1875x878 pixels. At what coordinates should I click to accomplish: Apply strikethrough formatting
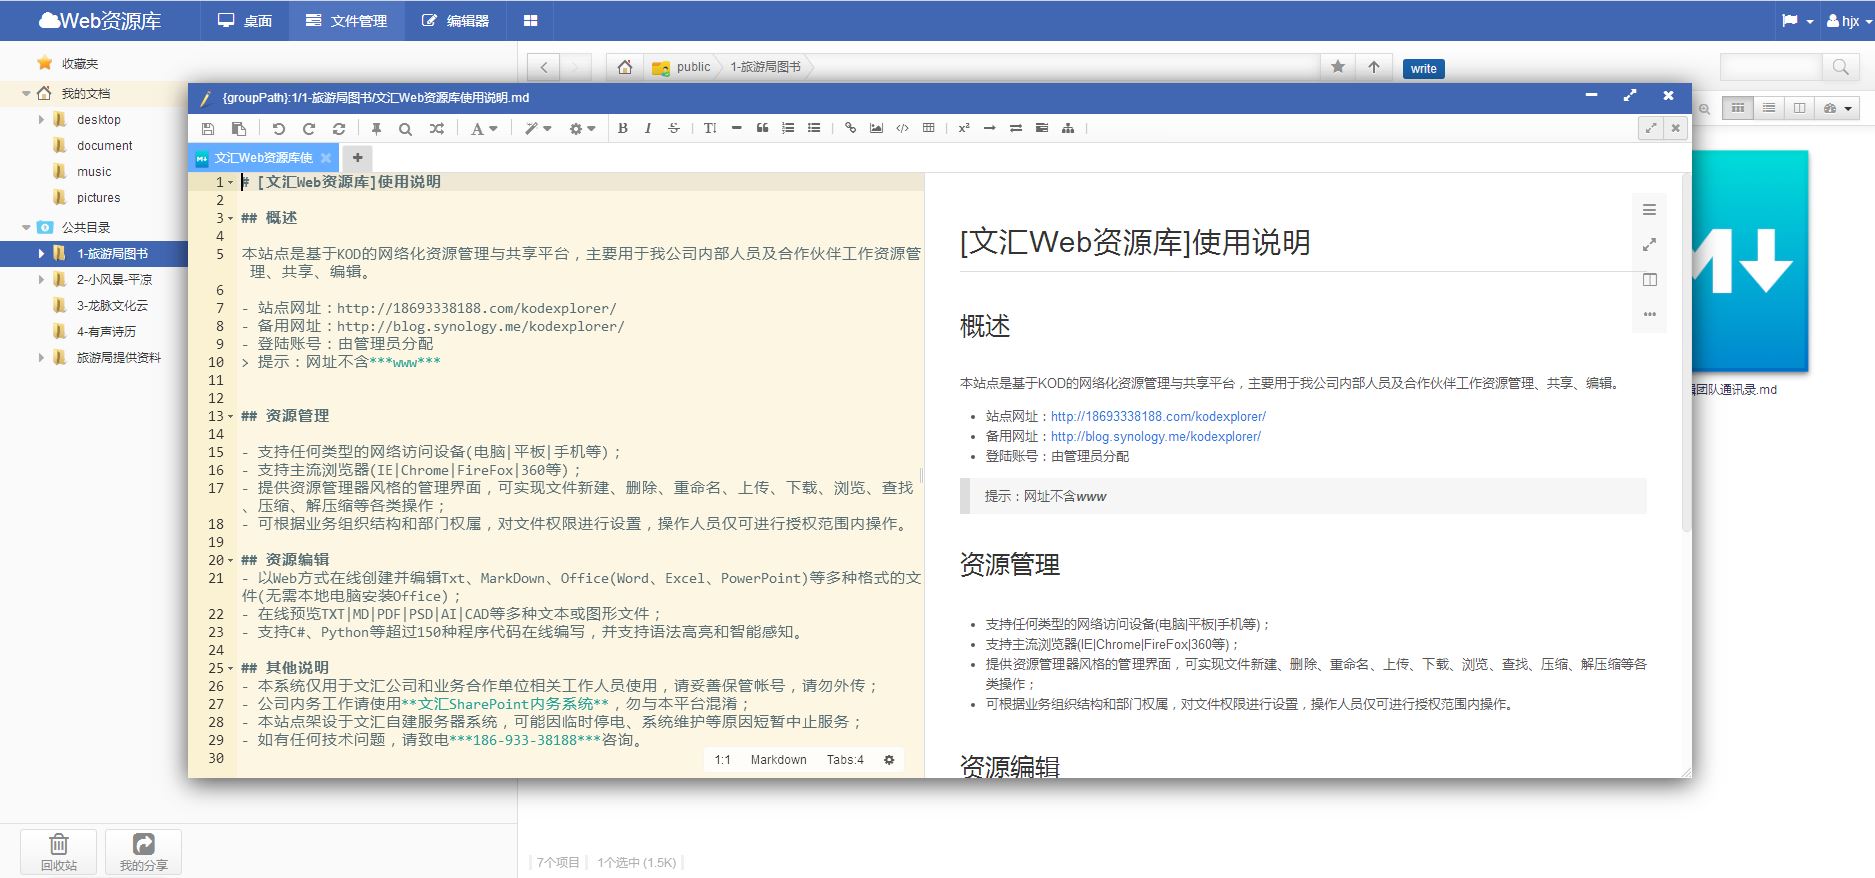click(674, 128)
